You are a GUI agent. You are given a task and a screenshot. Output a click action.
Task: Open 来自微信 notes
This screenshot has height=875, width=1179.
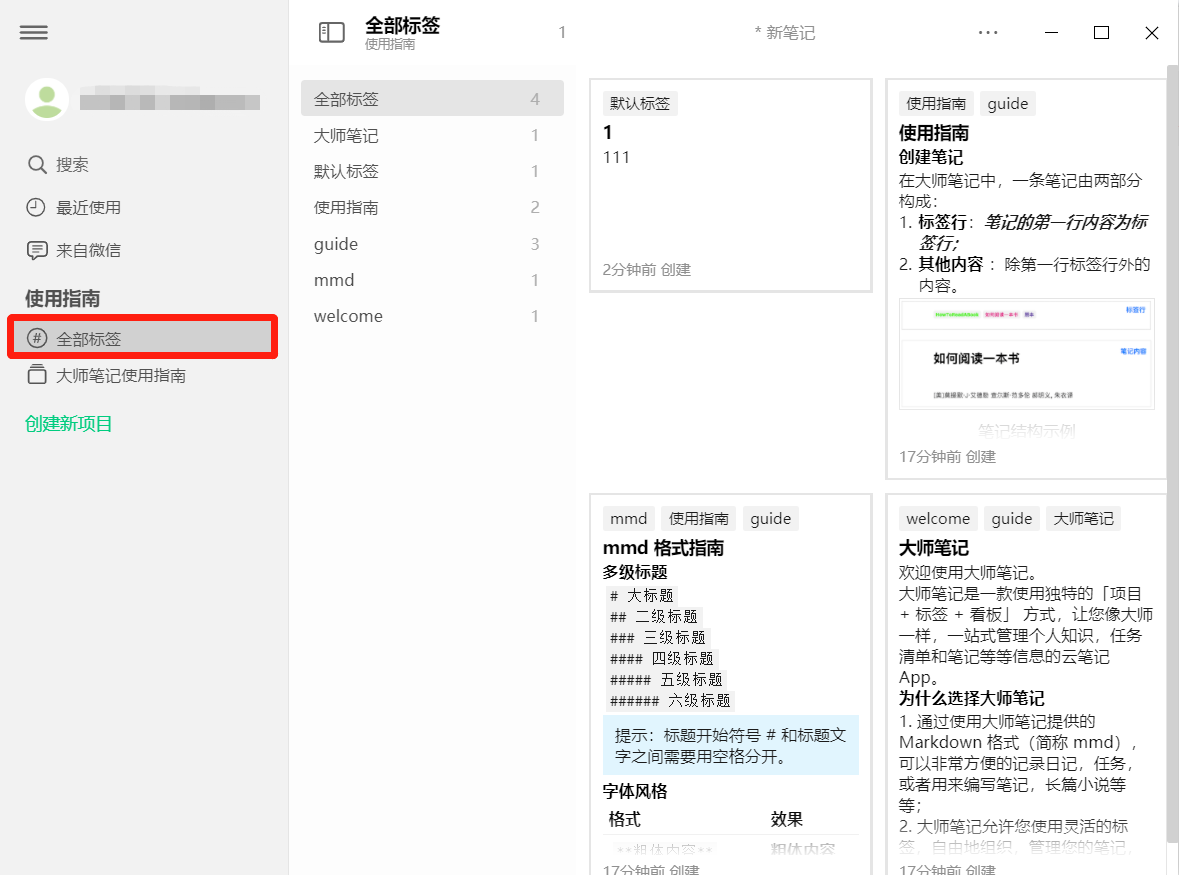click(89, 250)
